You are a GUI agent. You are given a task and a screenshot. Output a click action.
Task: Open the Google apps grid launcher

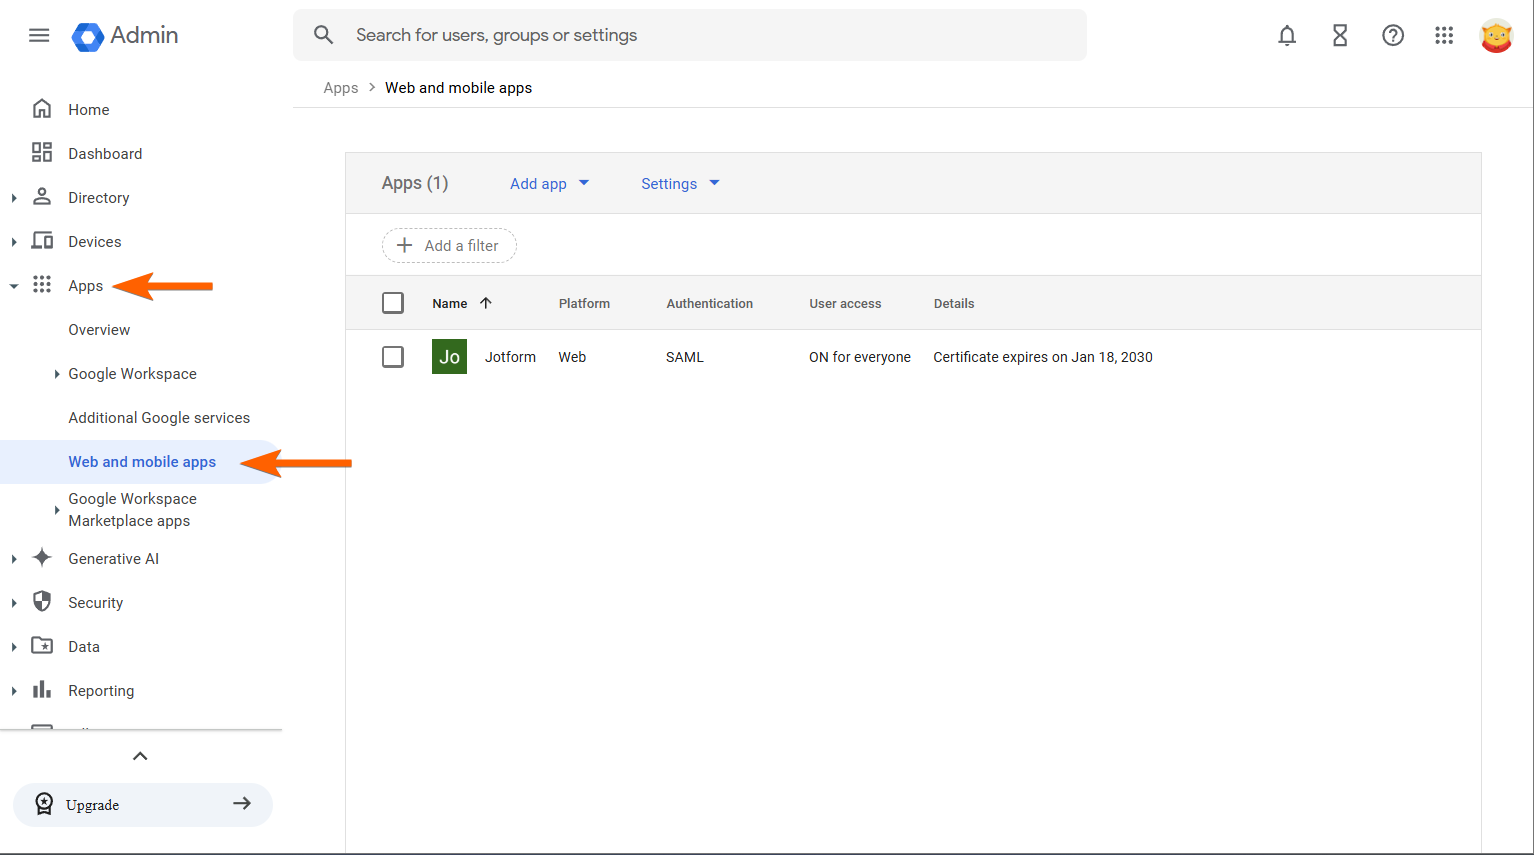[1444, 36]
